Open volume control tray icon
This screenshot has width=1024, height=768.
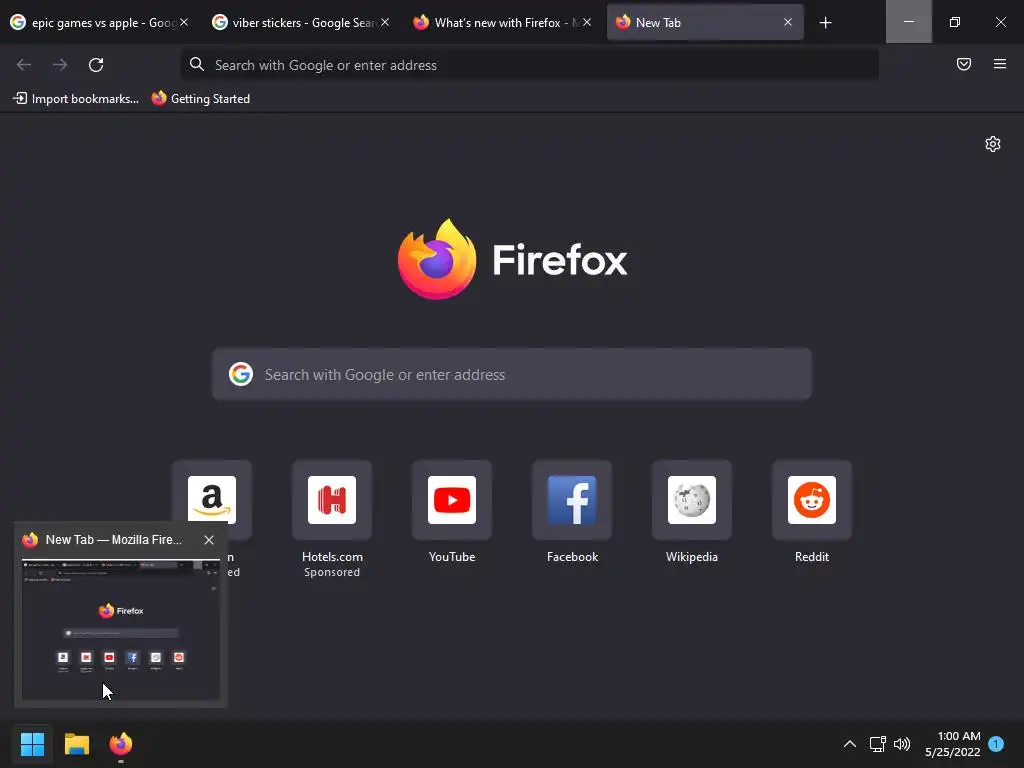pyautogui.click(x=902, y=744)
